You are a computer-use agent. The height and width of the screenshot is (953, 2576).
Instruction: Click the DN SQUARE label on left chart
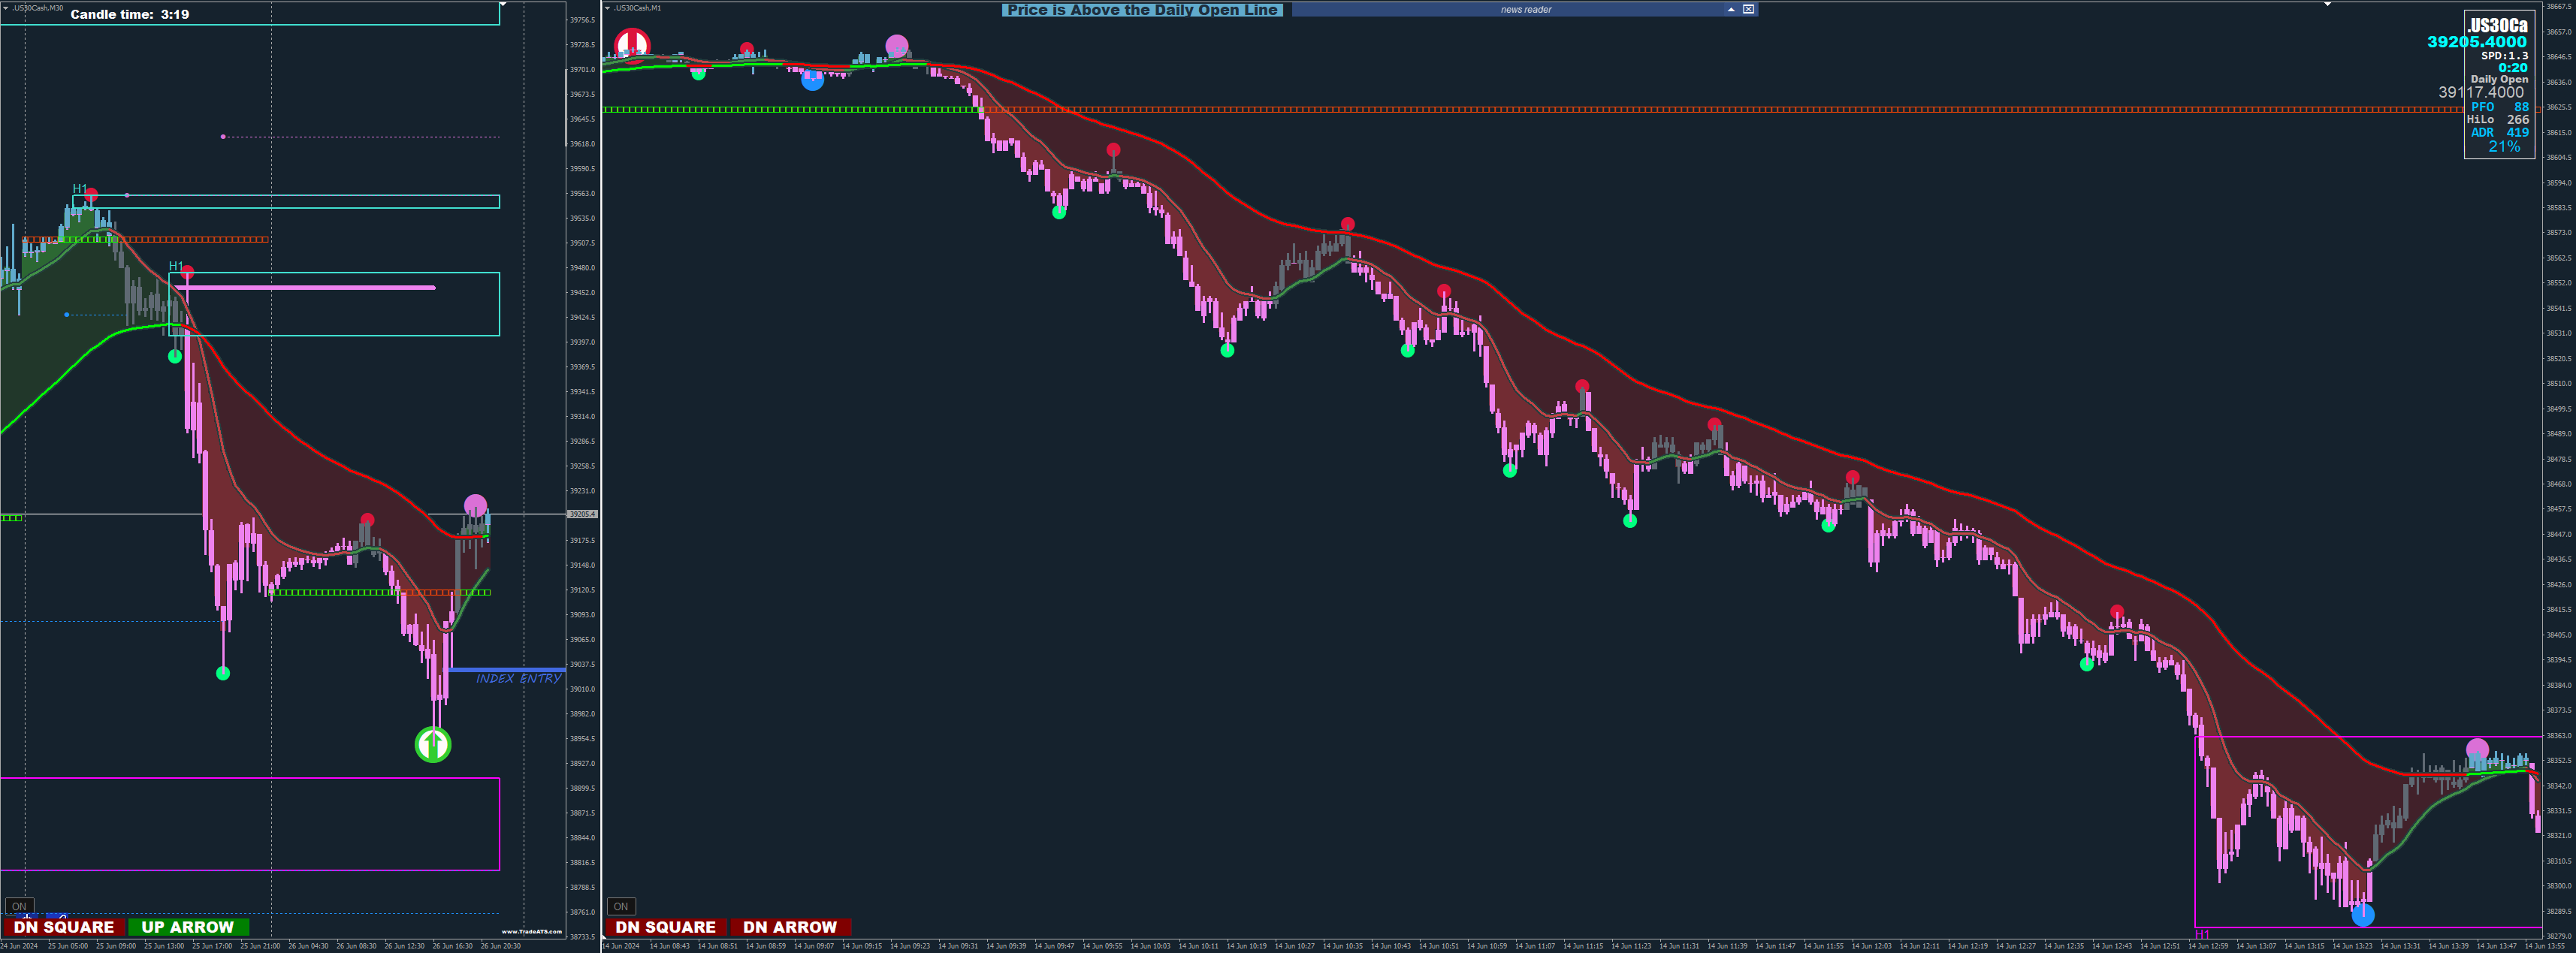[64, 927]
